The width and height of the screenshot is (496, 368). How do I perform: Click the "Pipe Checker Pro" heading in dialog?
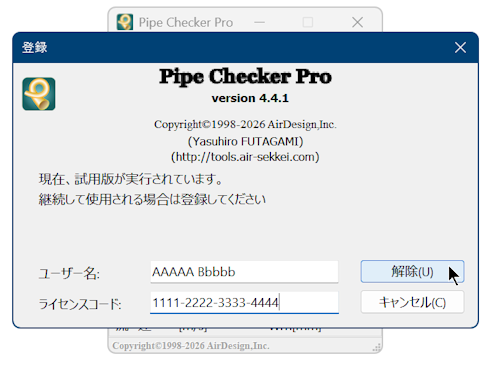[x=245, y=76]
